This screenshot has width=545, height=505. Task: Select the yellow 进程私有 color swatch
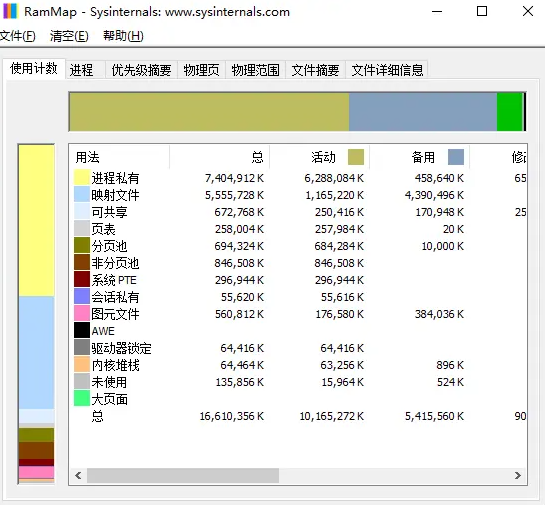pyautogui.click(x=82, y=177)
